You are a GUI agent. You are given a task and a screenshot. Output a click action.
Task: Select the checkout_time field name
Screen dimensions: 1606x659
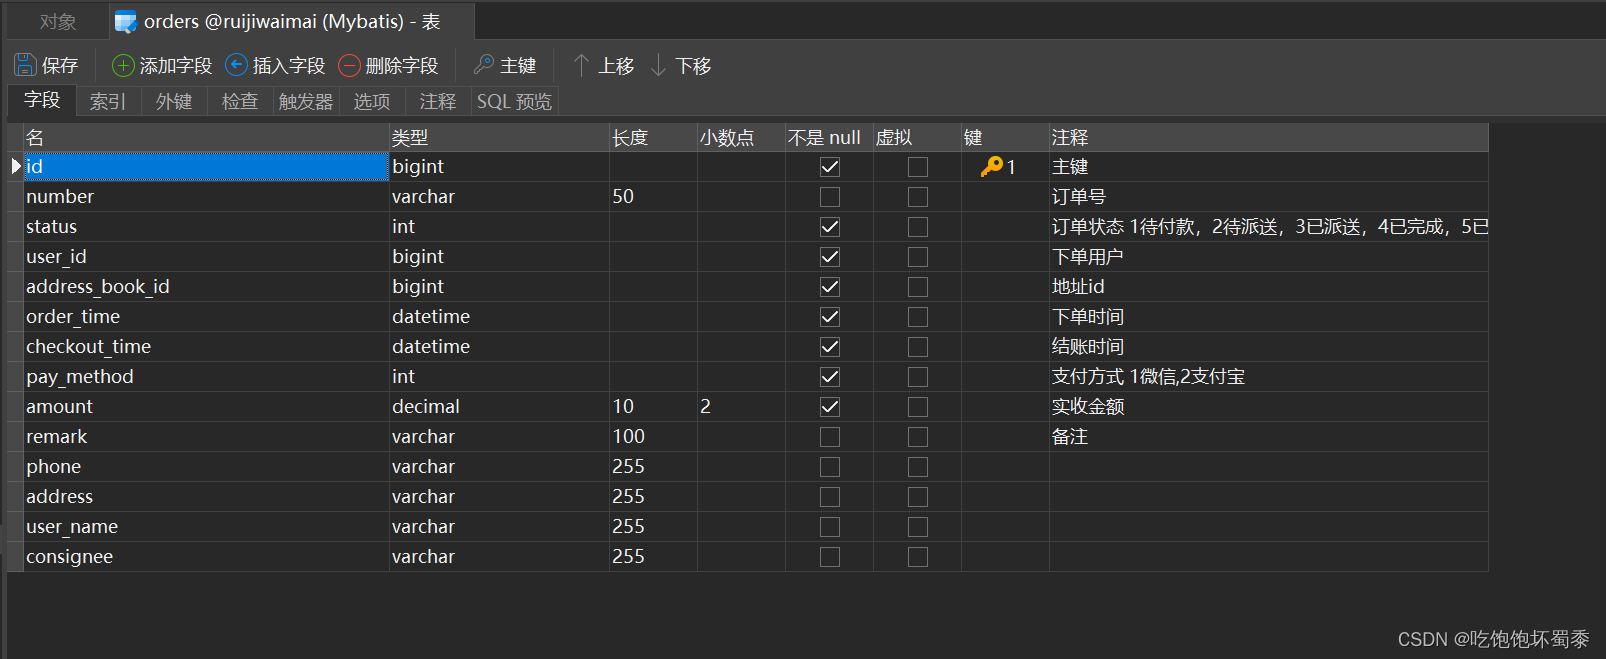[x=206, y=347]
